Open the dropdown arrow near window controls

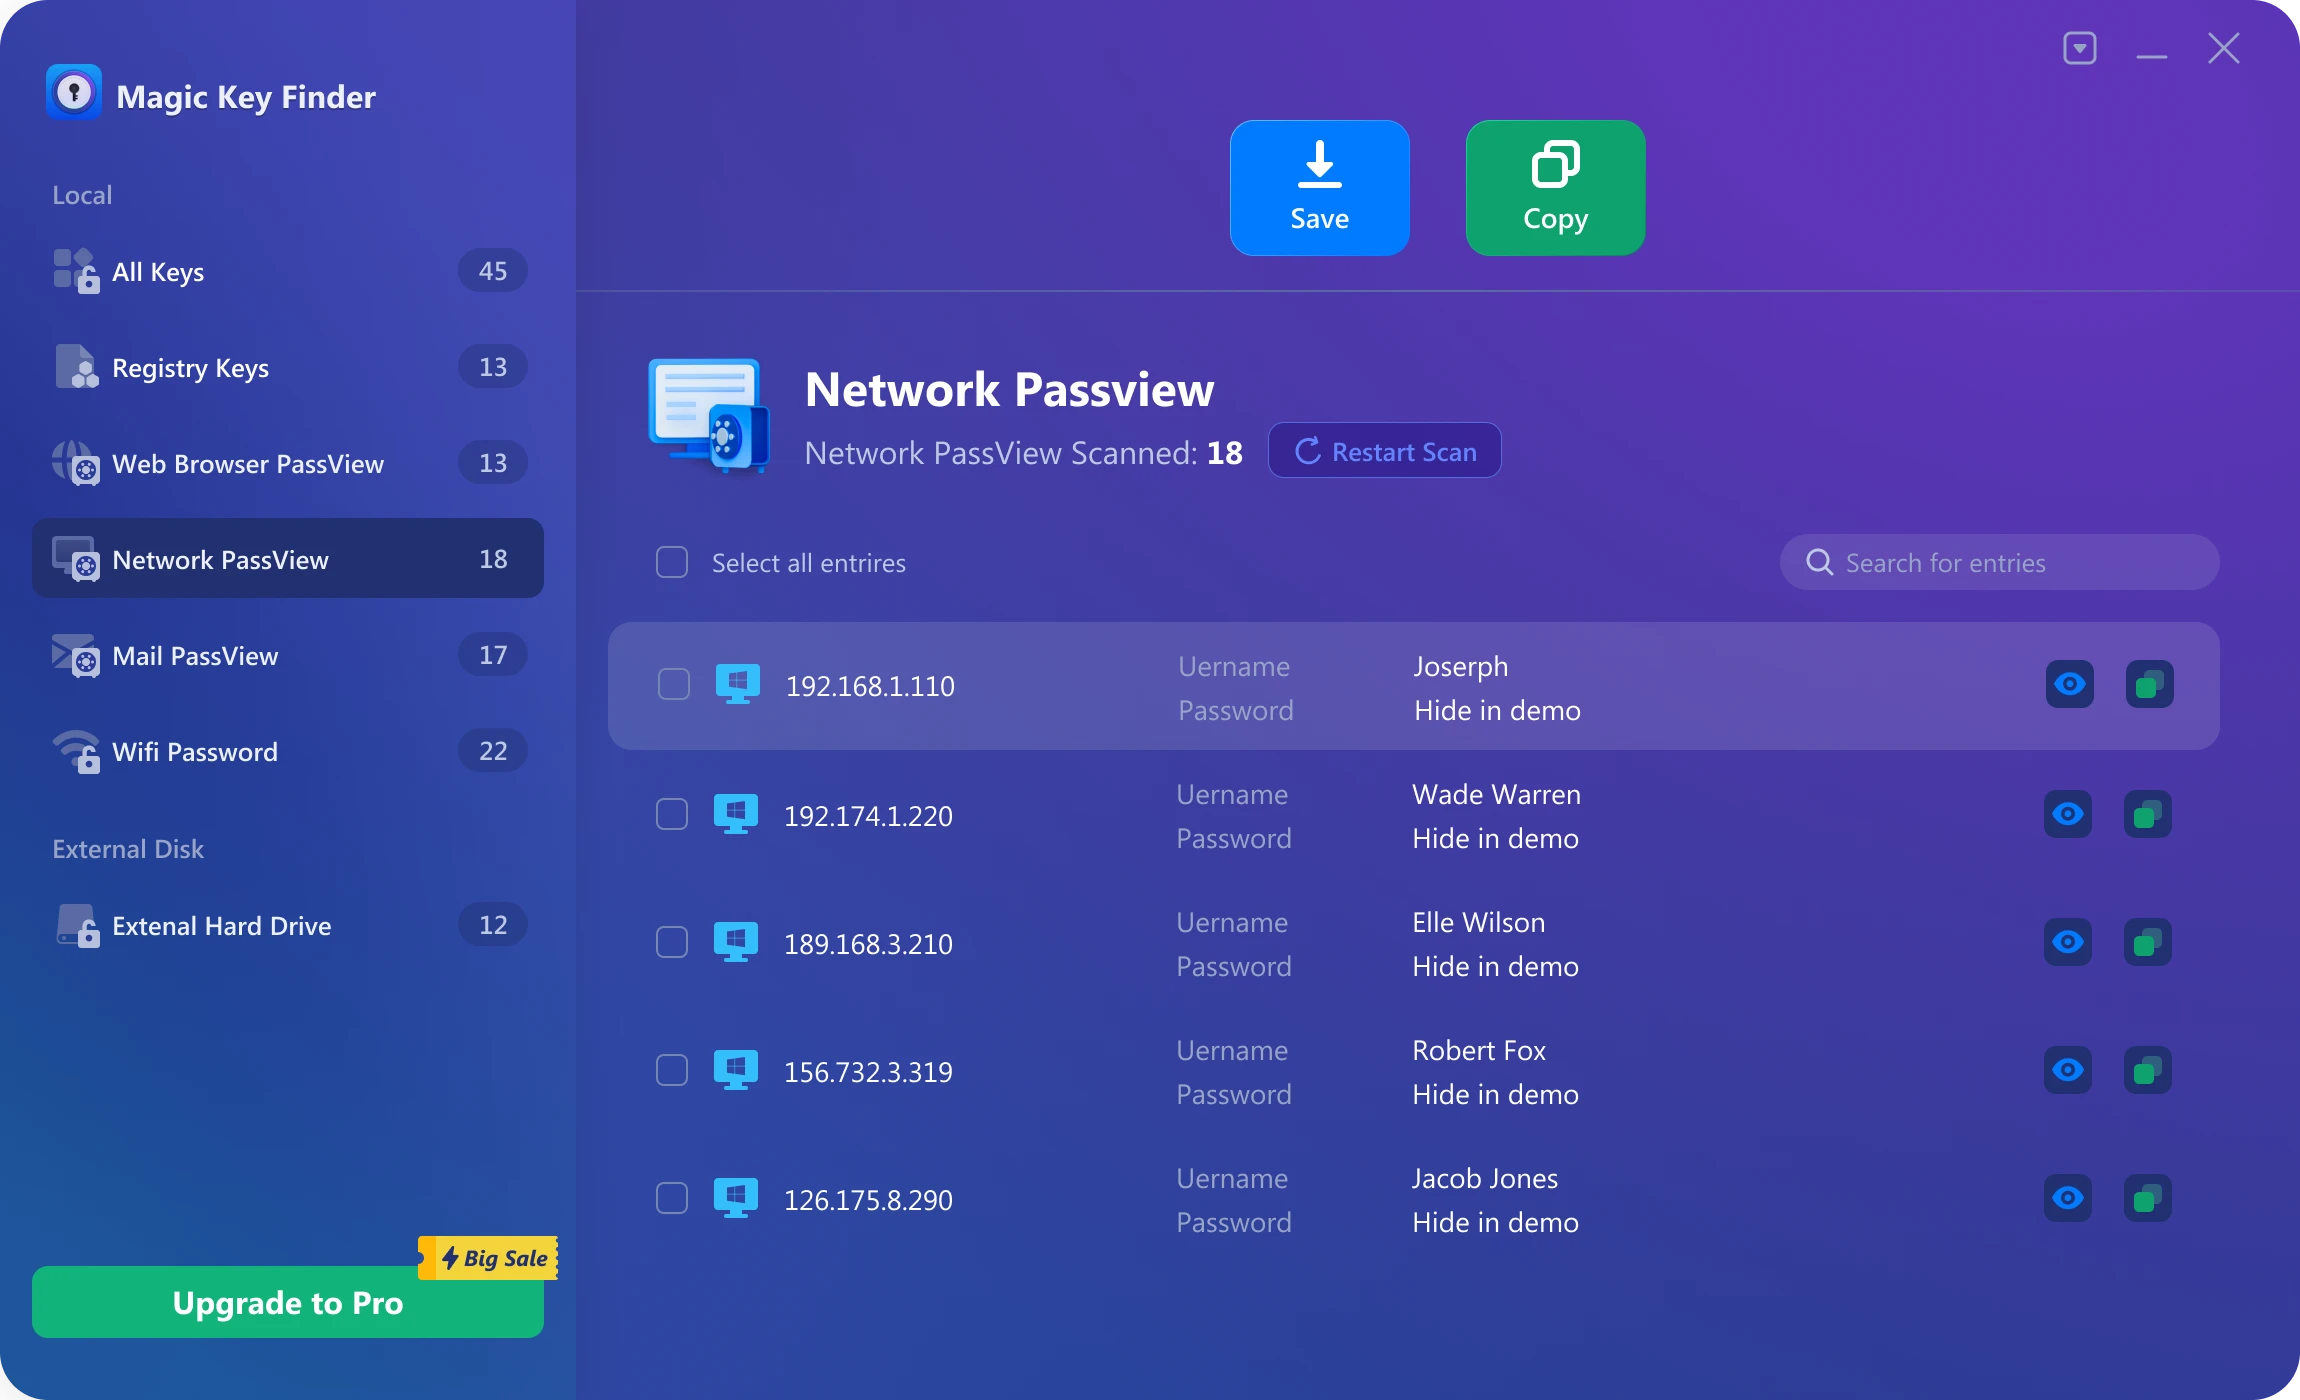coord(2079,48)
